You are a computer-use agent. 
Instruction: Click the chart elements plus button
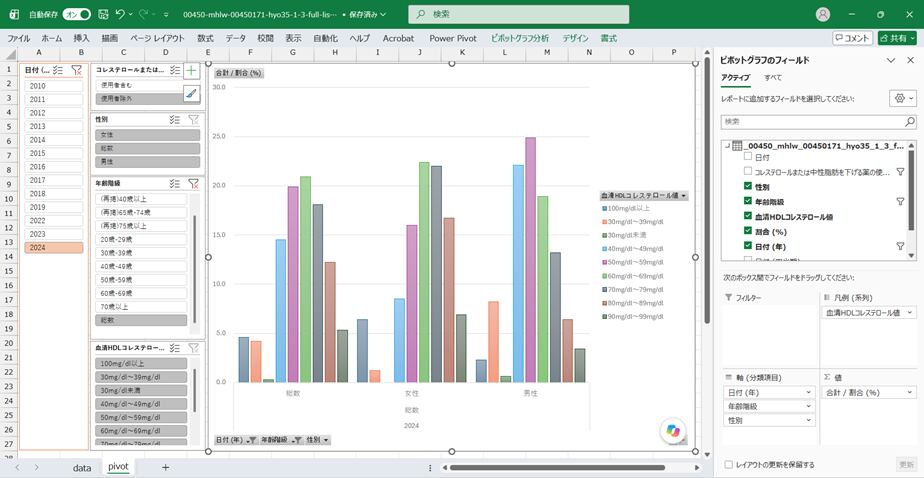(x=192, y=71)
